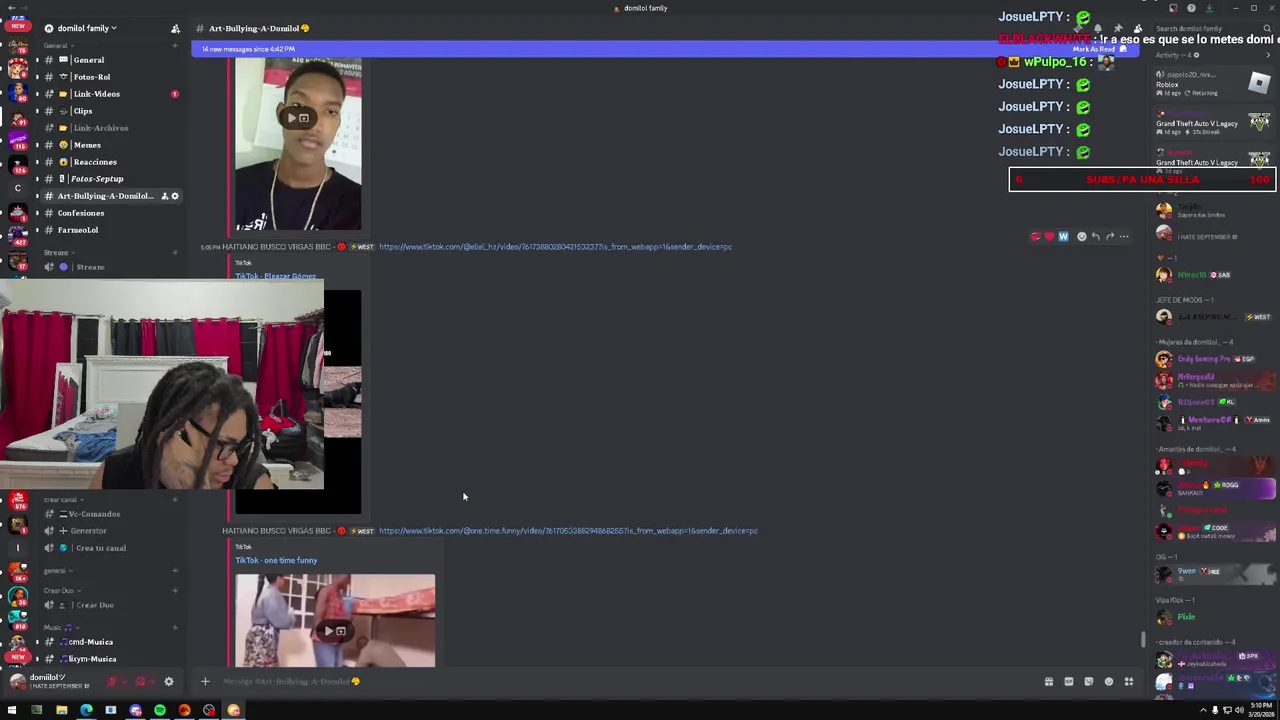Add the W reaction from hover bar
Viewport: 1280px width, 720px height.
1063,237
